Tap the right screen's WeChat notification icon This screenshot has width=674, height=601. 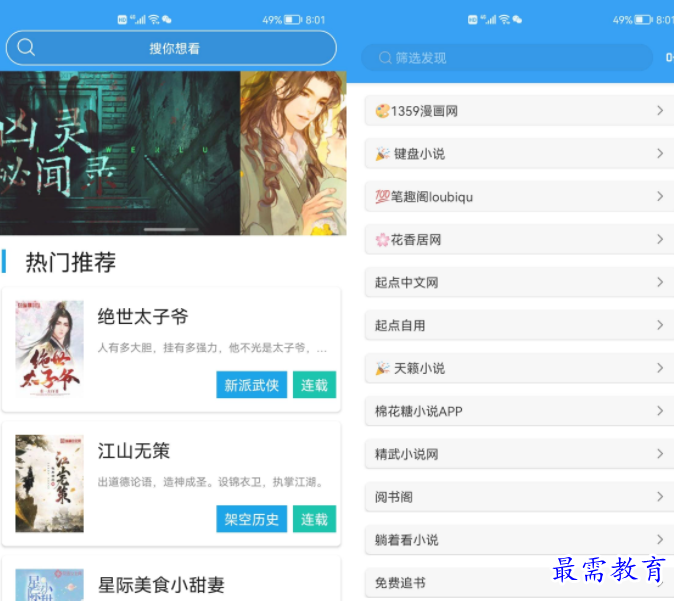pos(518,19)
